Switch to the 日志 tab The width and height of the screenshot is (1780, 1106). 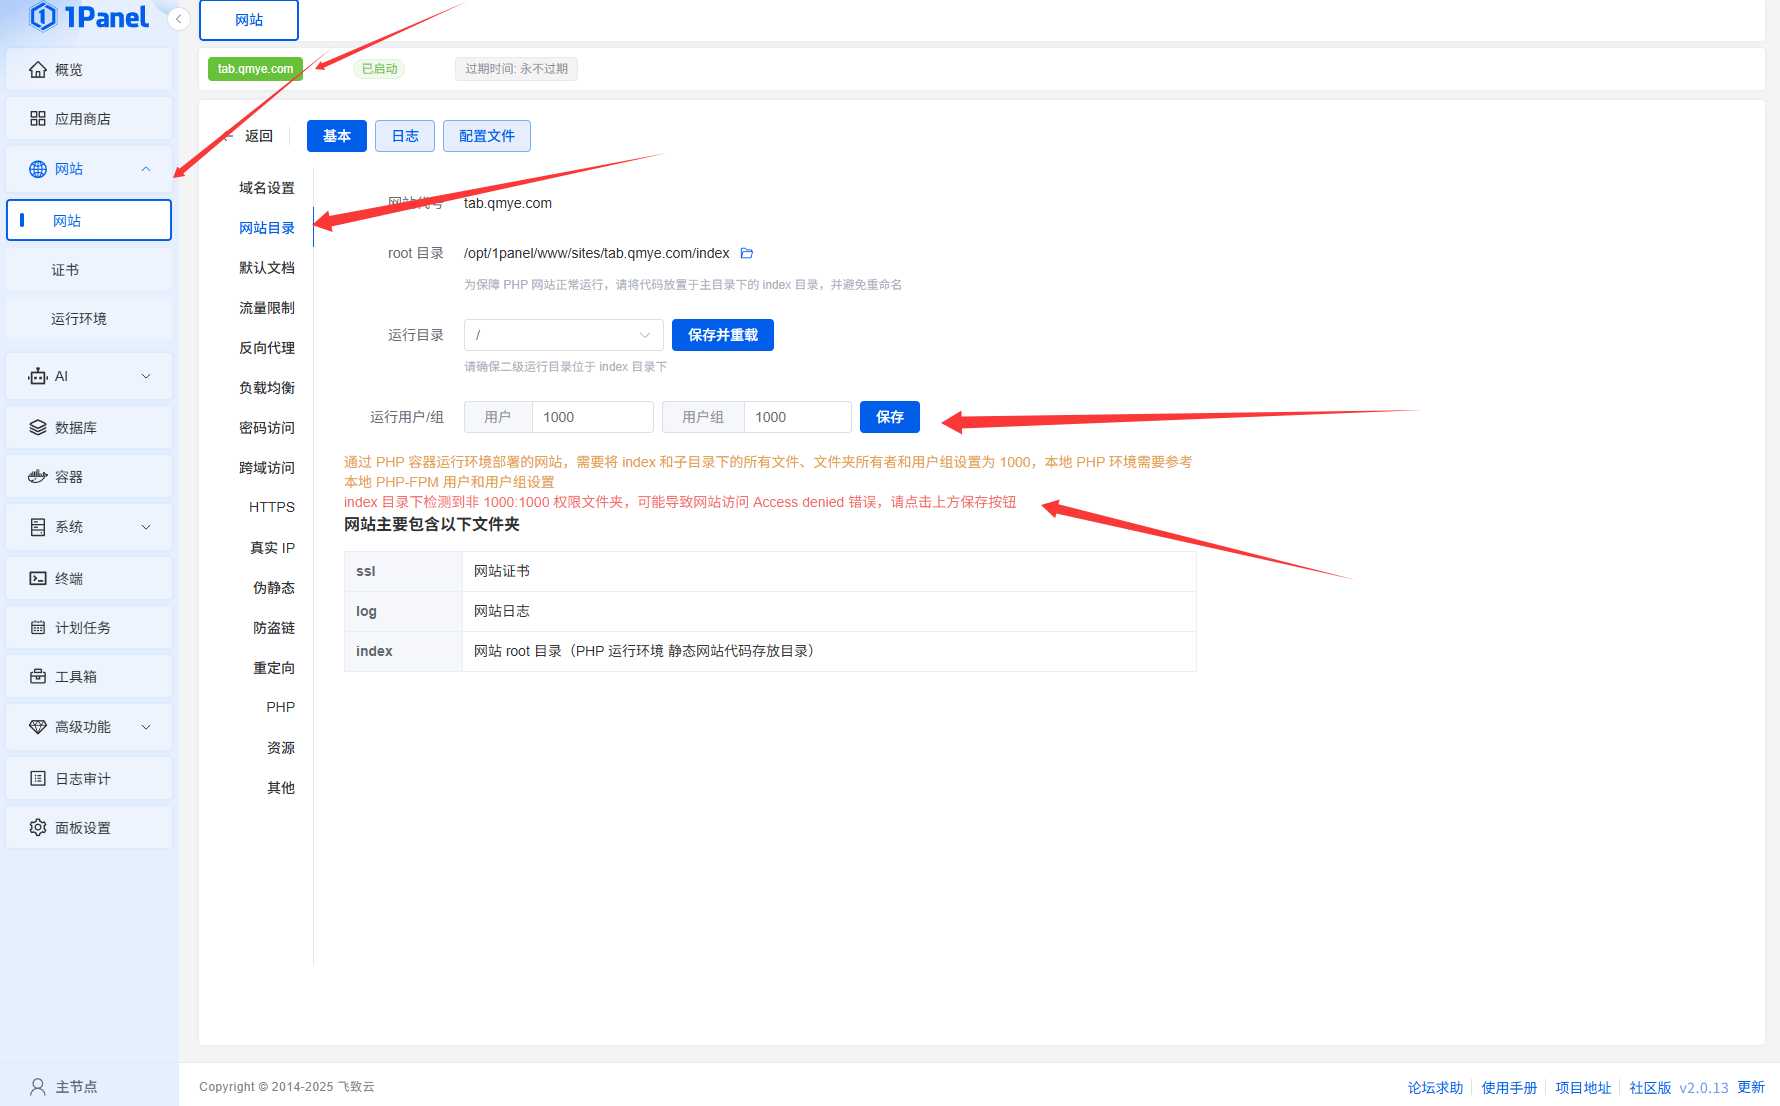405,136
